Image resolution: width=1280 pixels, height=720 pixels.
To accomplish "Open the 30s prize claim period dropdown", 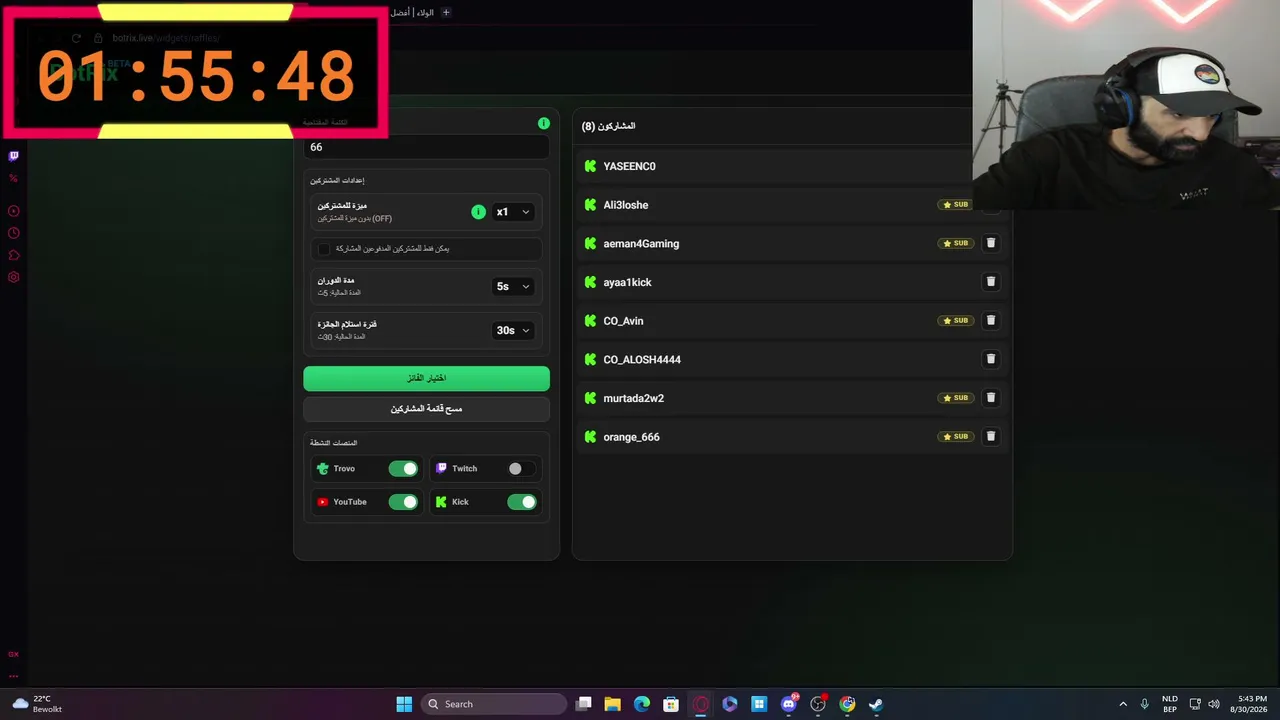I will tap(513, 330).
